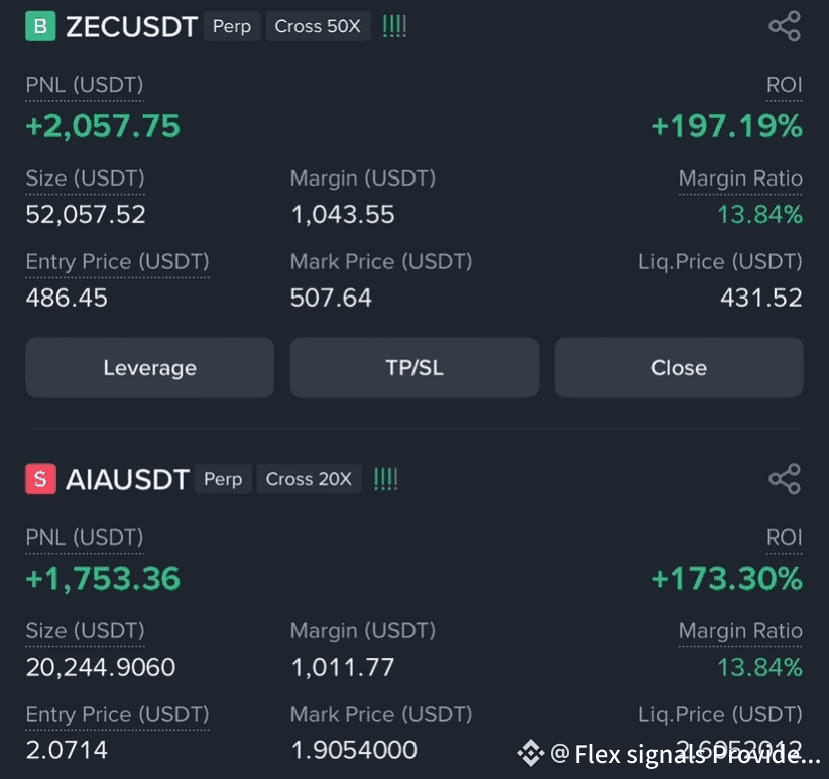829x779 pixels.
Task: Share the AIAUSDT position
Action: (x=785, y=479)
